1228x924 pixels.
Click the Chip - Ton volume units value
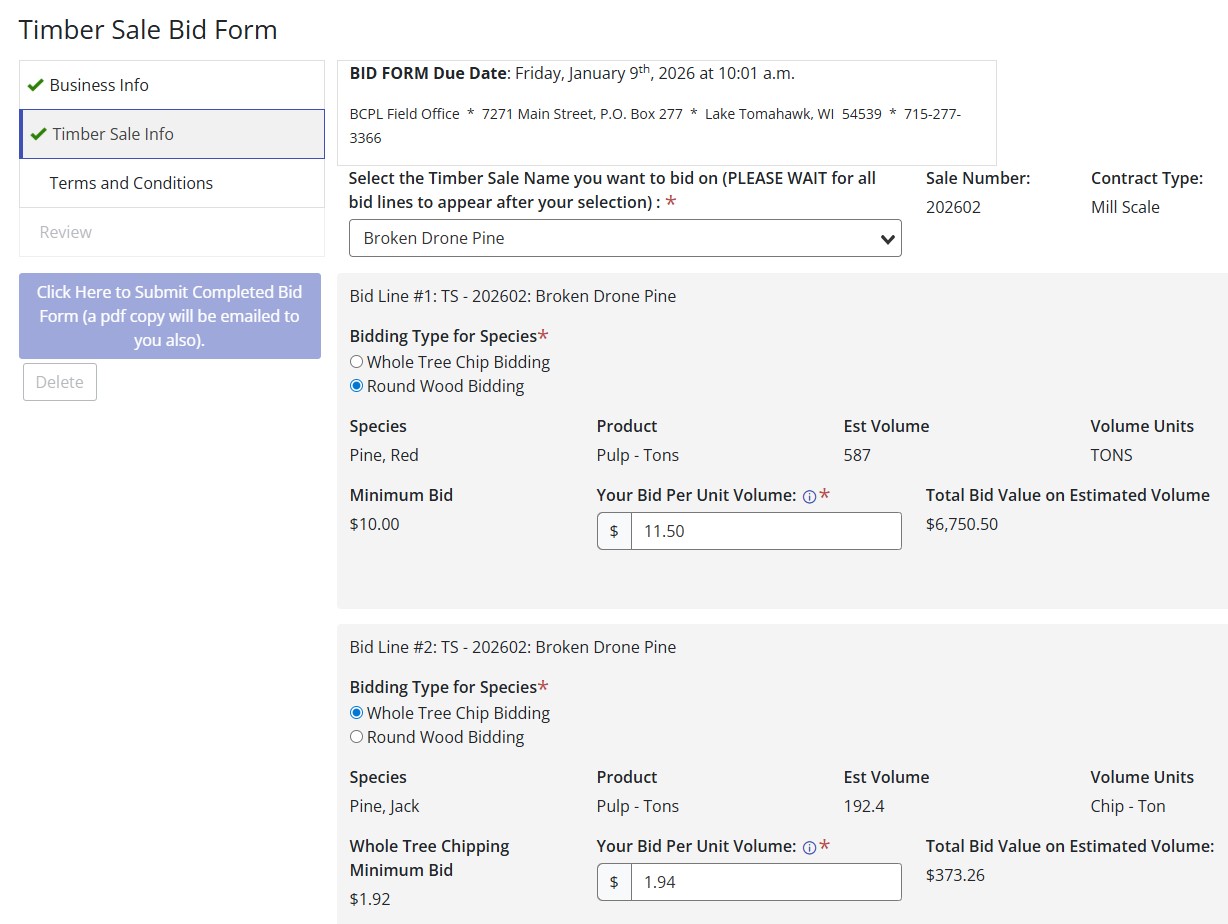[1128, 806]
